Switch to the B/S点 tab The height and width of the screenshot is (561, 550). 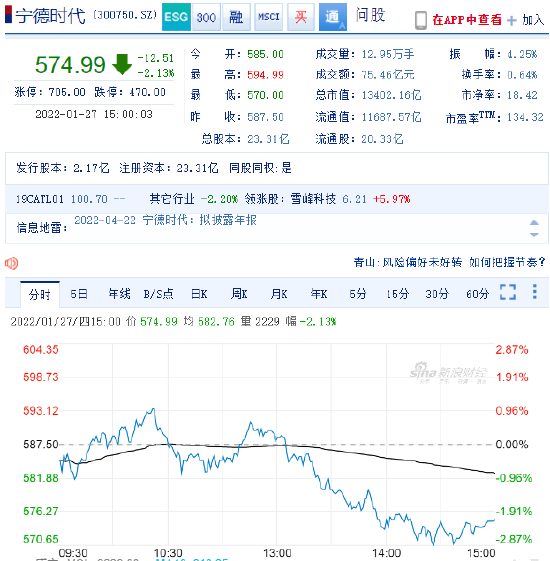pos(159,294)
